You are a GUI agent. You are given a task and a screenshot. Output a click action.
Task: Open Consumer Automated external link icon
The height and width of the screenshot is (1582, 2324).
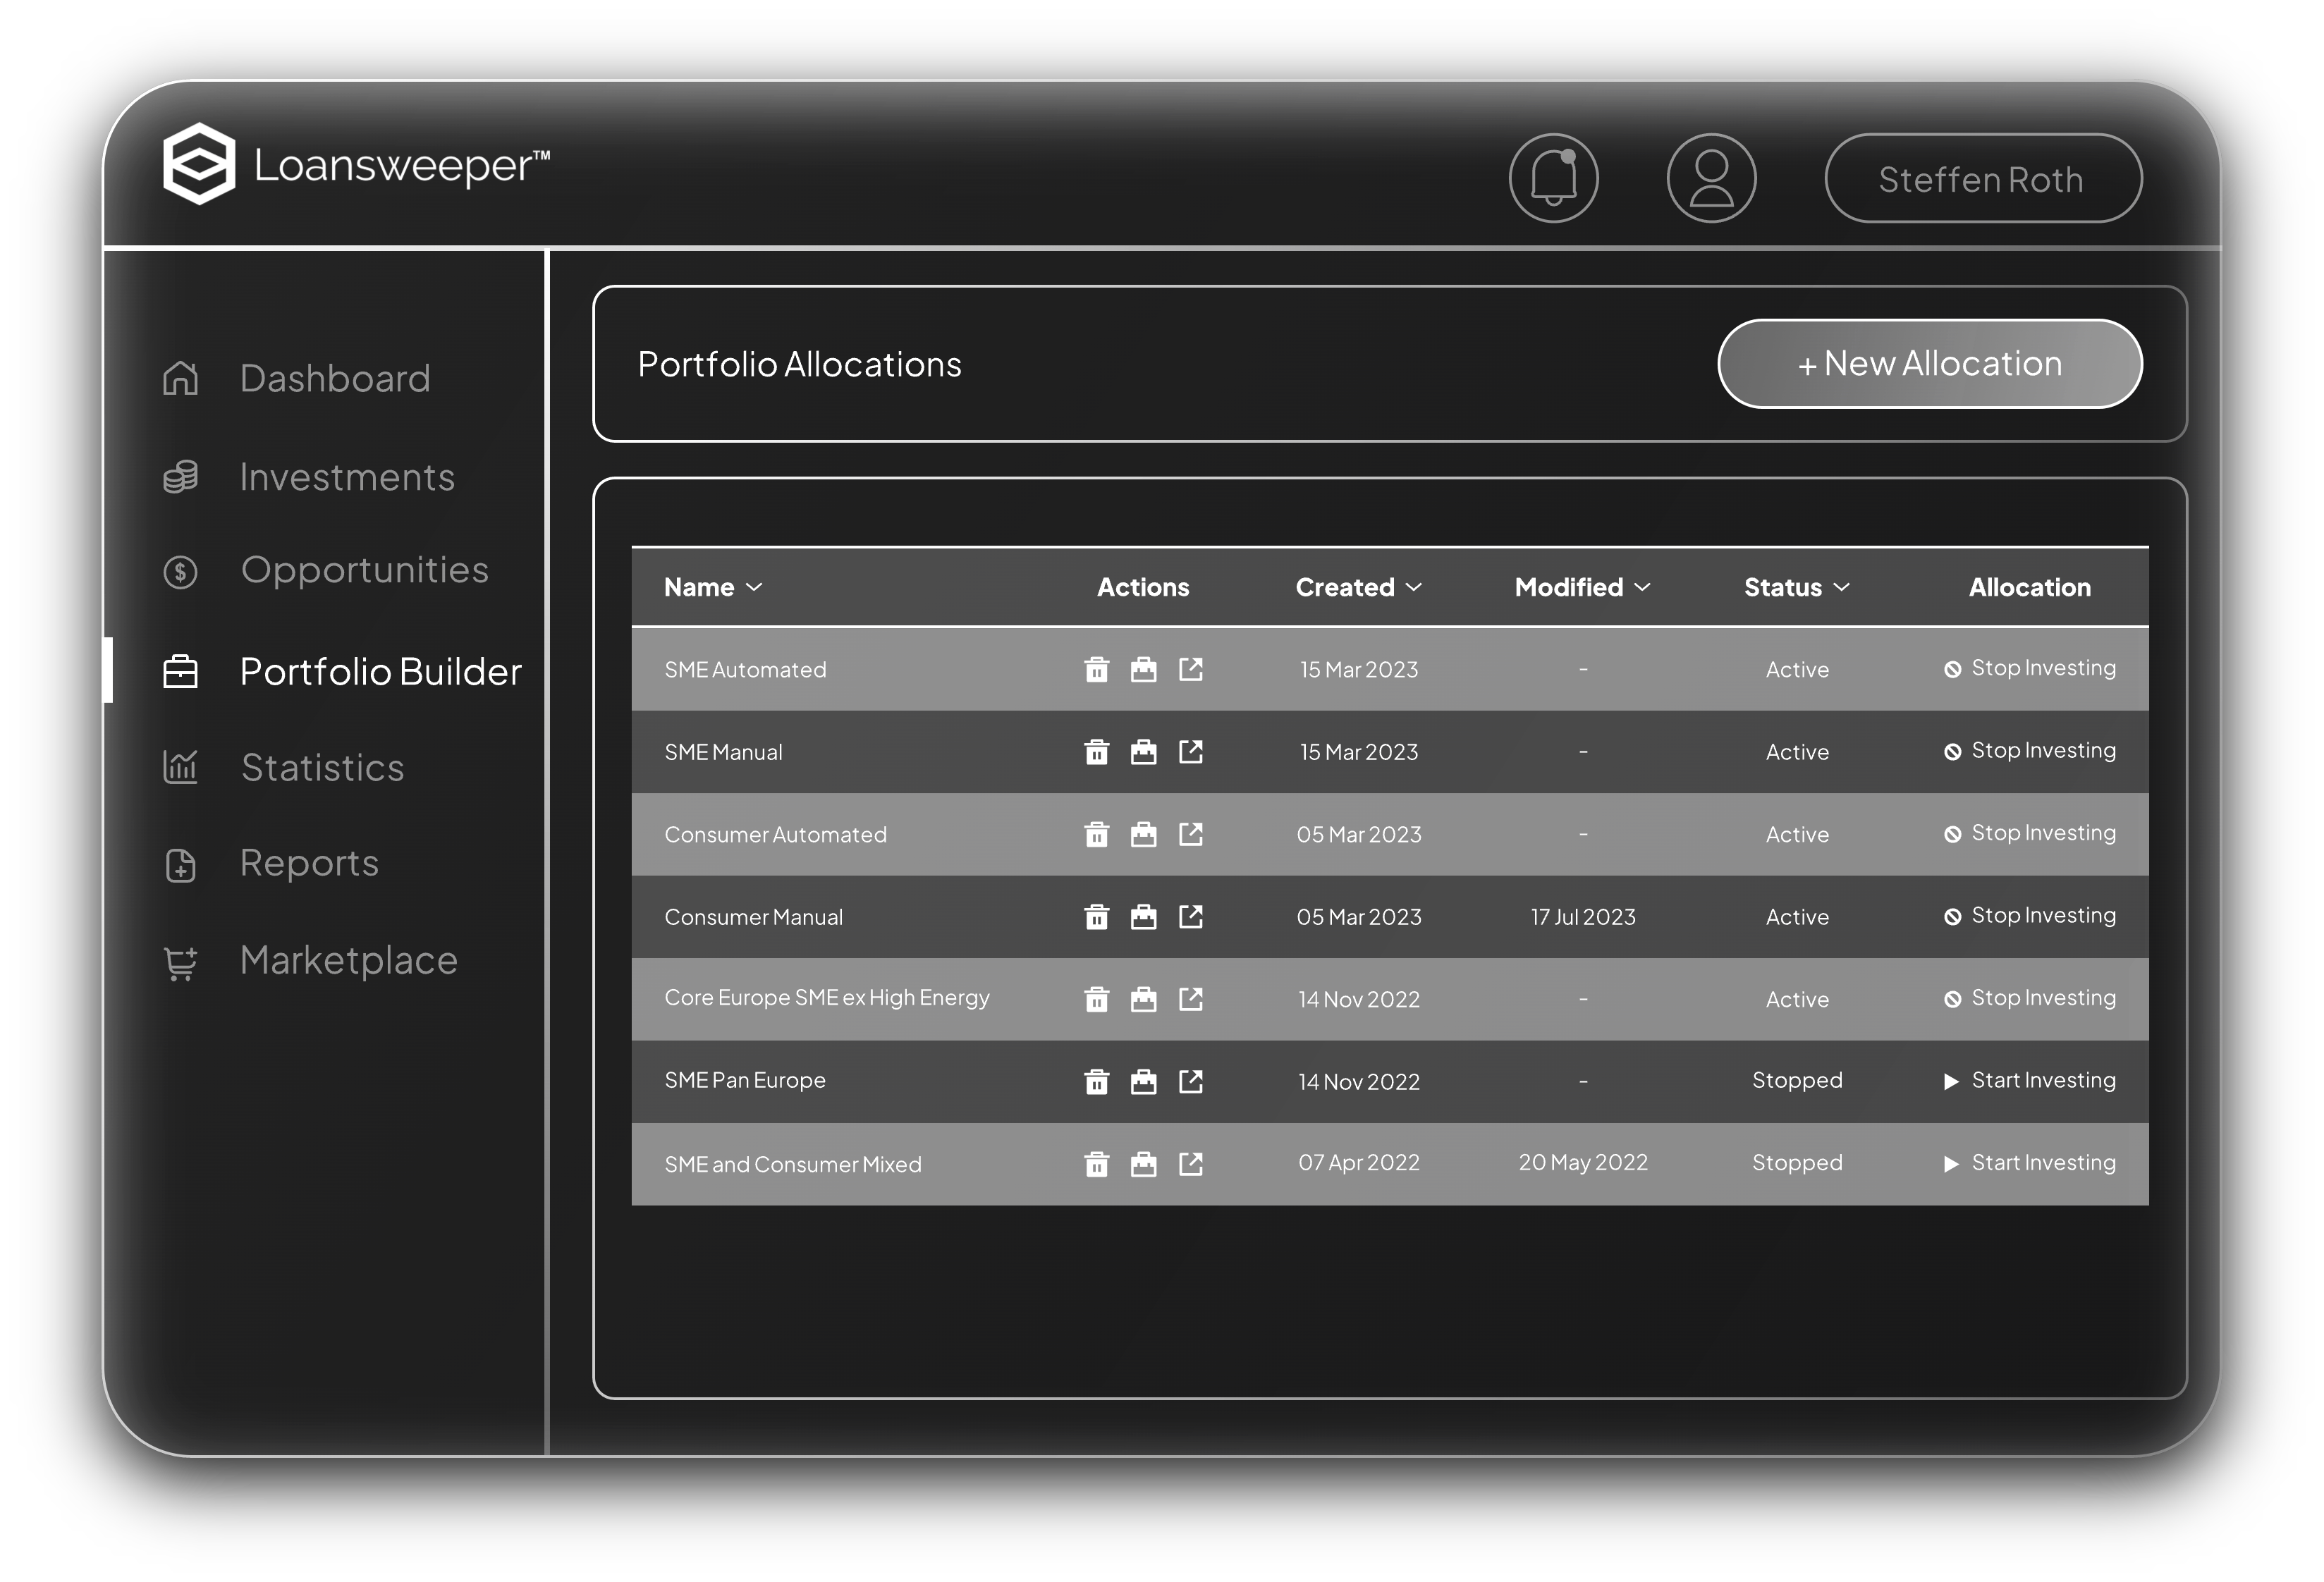coord(1190,834)
